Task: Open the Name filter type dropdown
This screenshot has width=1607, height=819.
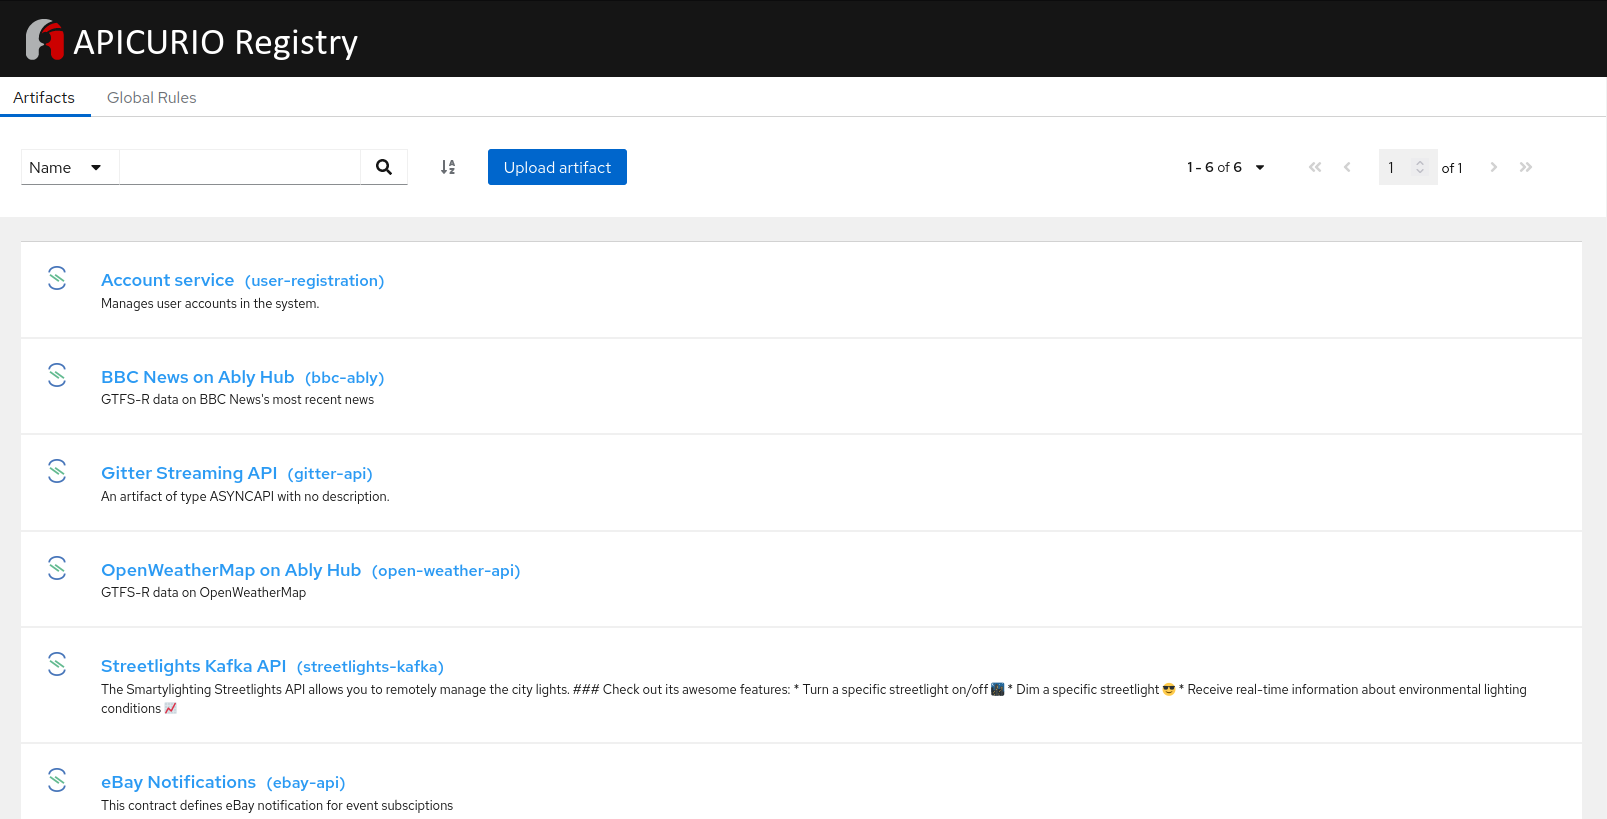Action: pyautogui.click(x=66, y=167)
